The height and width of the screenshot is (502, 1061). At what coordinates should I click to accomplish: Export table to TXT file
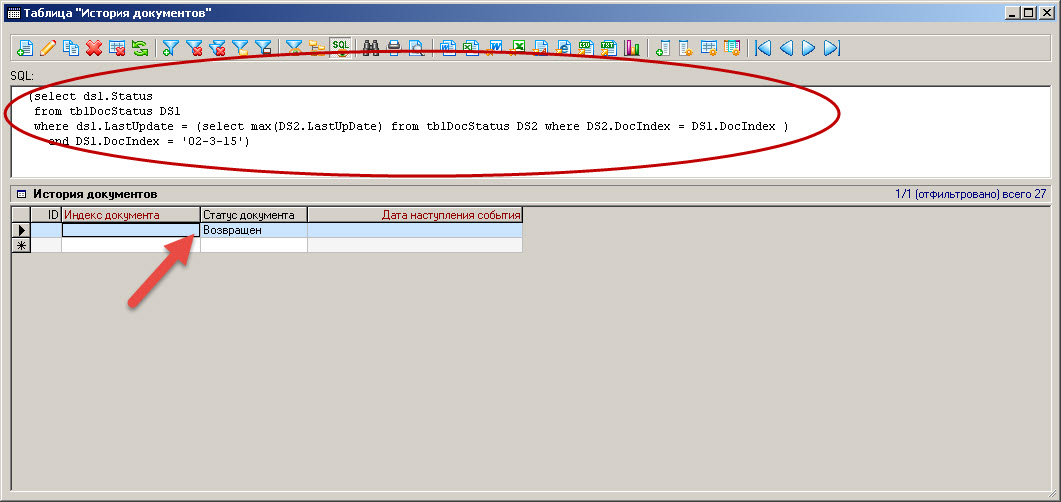pos(608,48)
